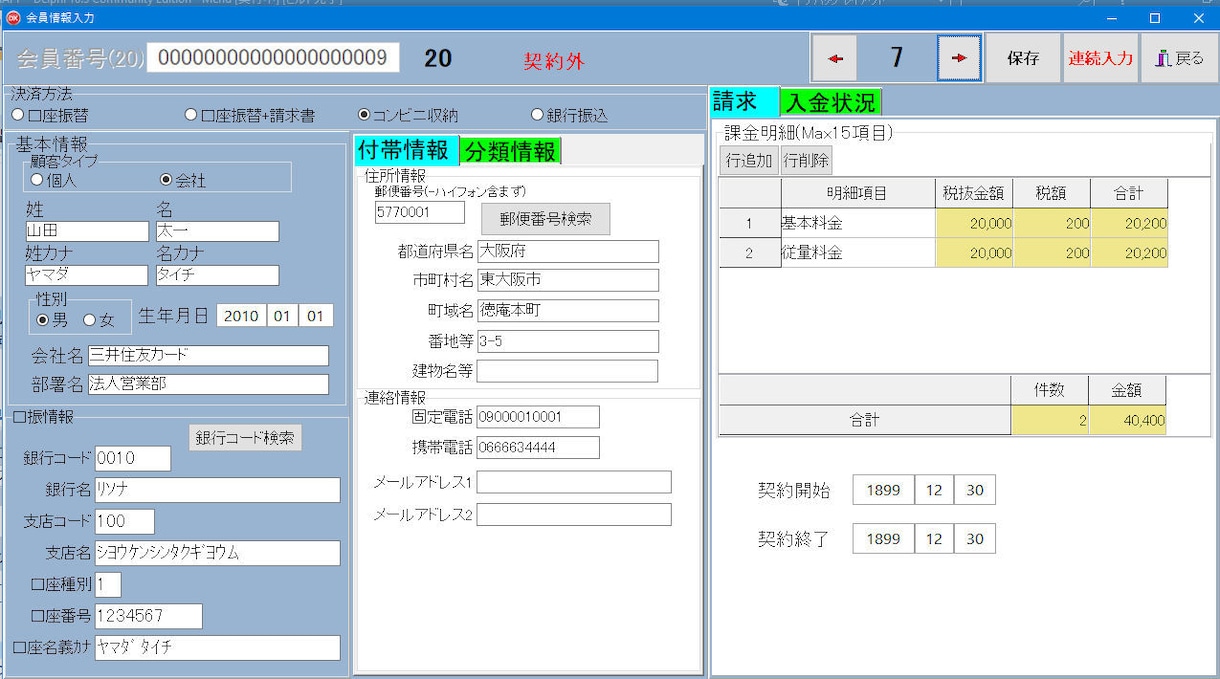Select 女 gender option

click(x=98, y=319)
